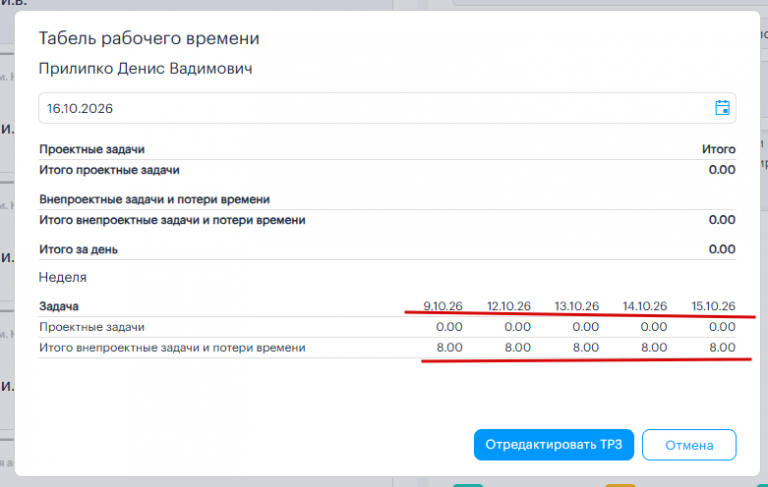Select the 15.10.26 column header
Image resolution: width=768 pixels, height=487 pixels.
(713, 306)
